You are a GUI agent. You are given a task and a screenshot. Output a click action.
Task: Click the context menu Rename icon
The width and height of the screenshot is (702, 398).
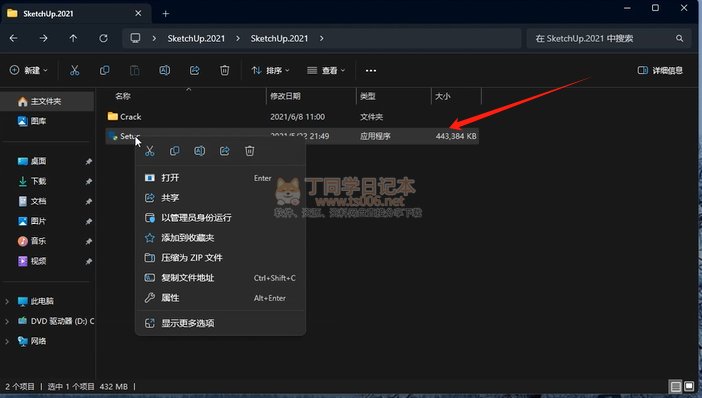click(200, 151)
